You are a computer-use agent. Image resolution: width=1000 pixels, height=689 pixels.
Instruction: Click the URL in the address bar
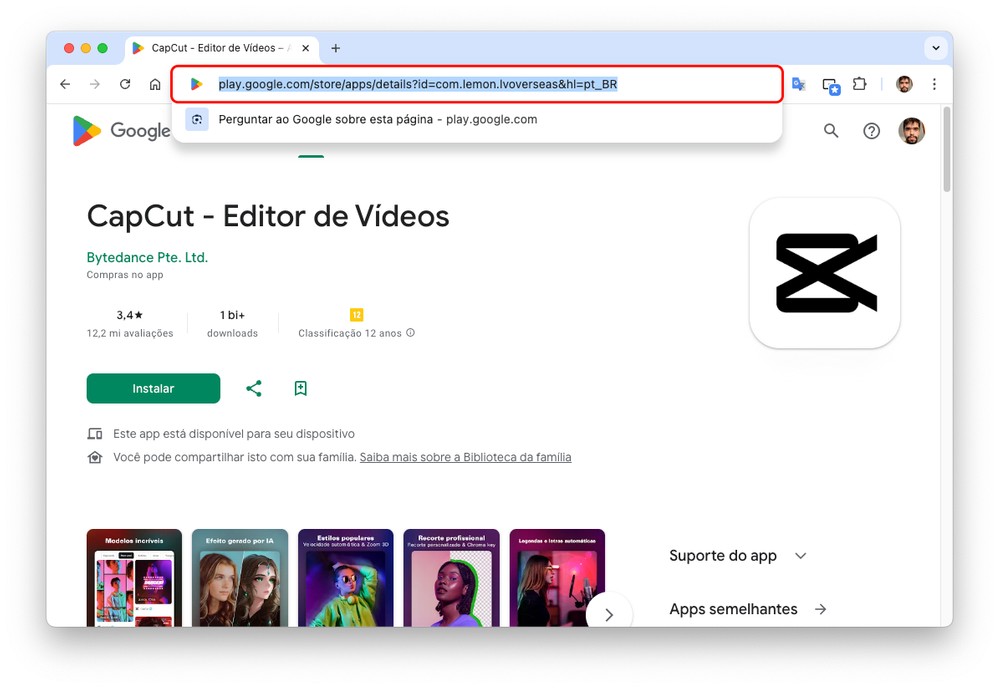[418, 84]
